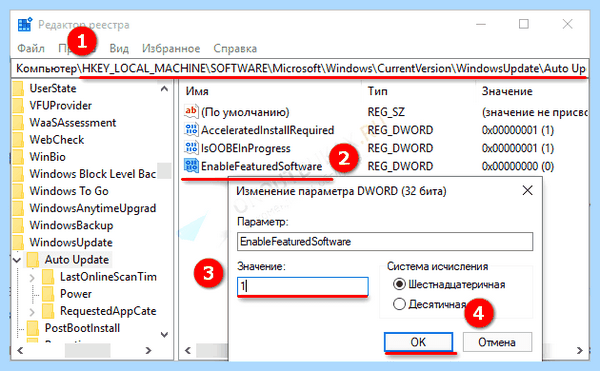The image size is (600, 371).
Task: Collapse the Auto Update tree node
Action: pos(17,260)
